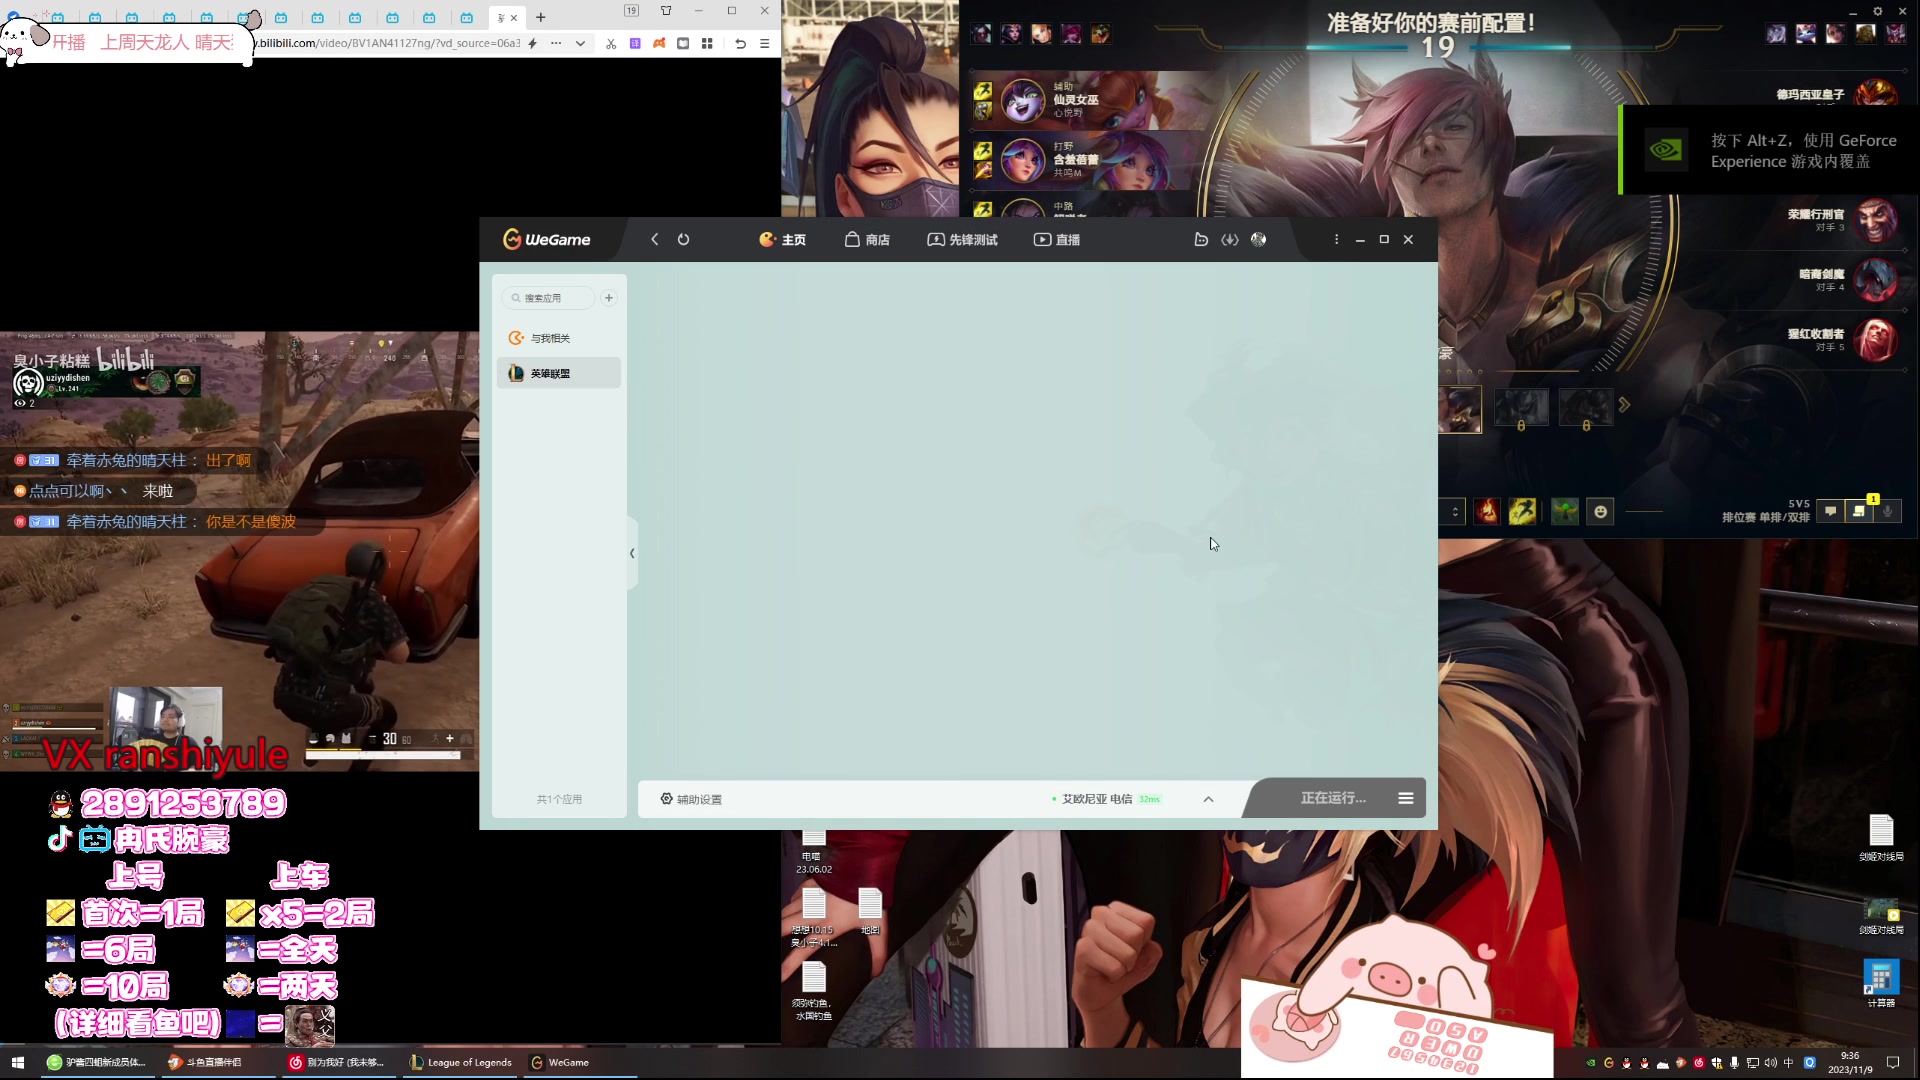Click the orange gamepad extension icon
Viewport: 1920px width, 1080px height.
[659, 43]
